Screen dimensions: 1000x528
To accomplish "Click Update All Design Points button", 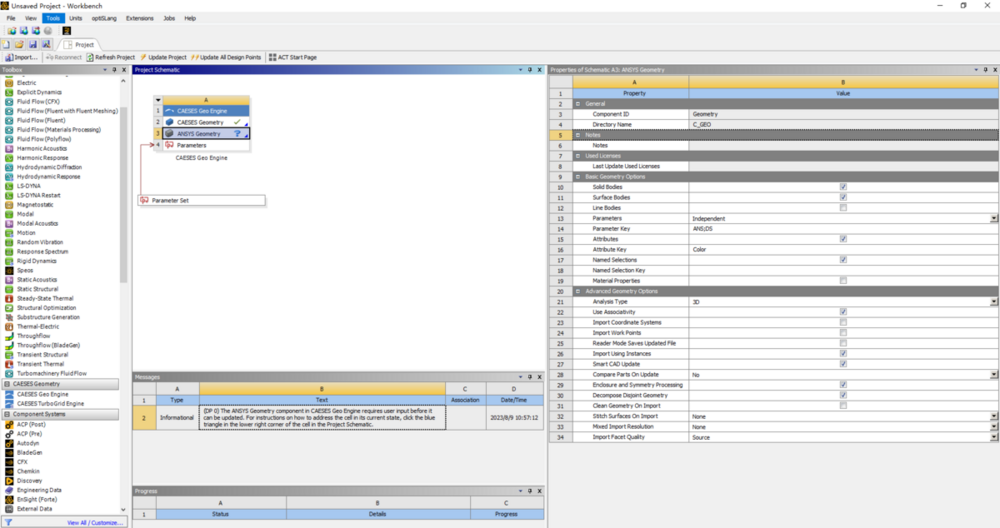I will click(x=226, y=57).
